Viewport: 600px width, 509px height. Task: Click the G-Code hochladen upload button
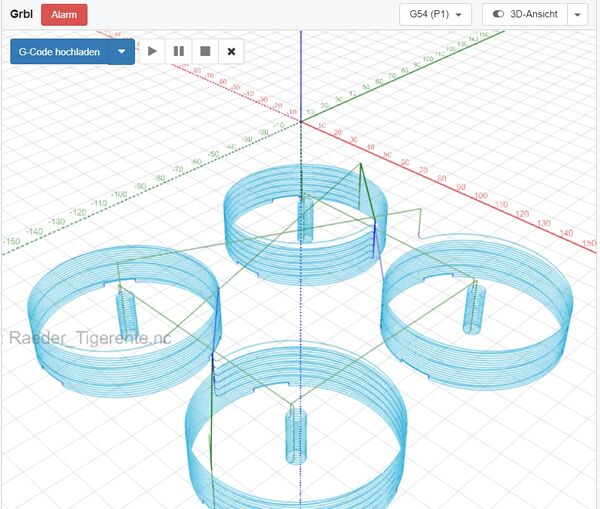59,51
